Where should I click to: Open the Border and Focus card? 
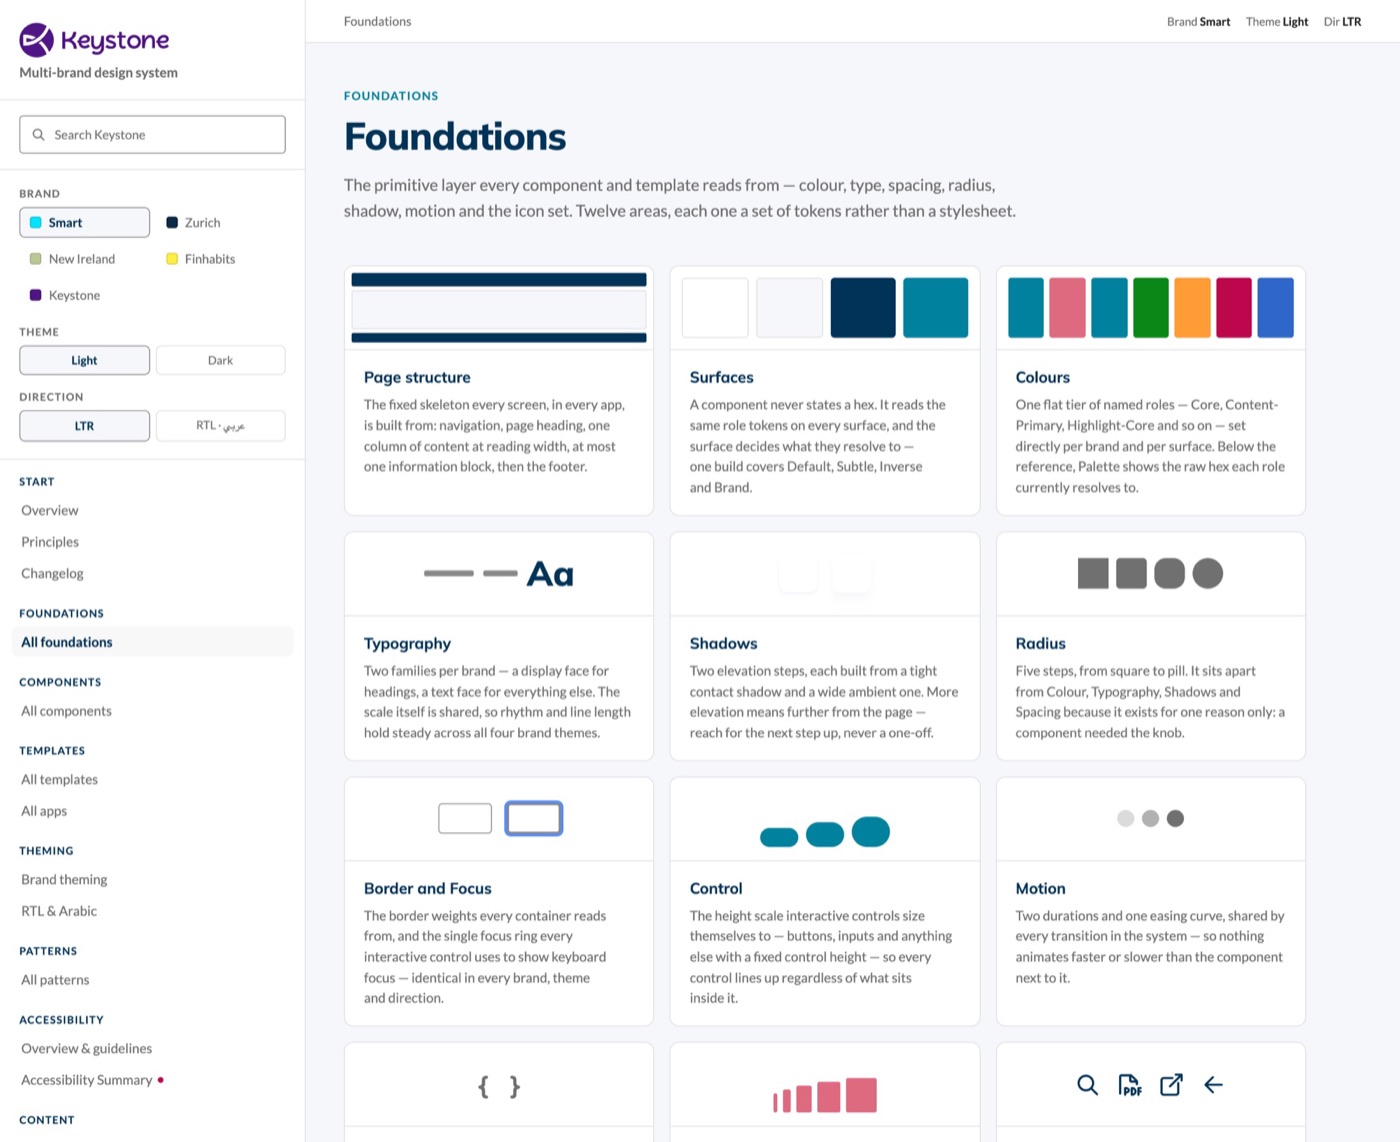point(499,901)
